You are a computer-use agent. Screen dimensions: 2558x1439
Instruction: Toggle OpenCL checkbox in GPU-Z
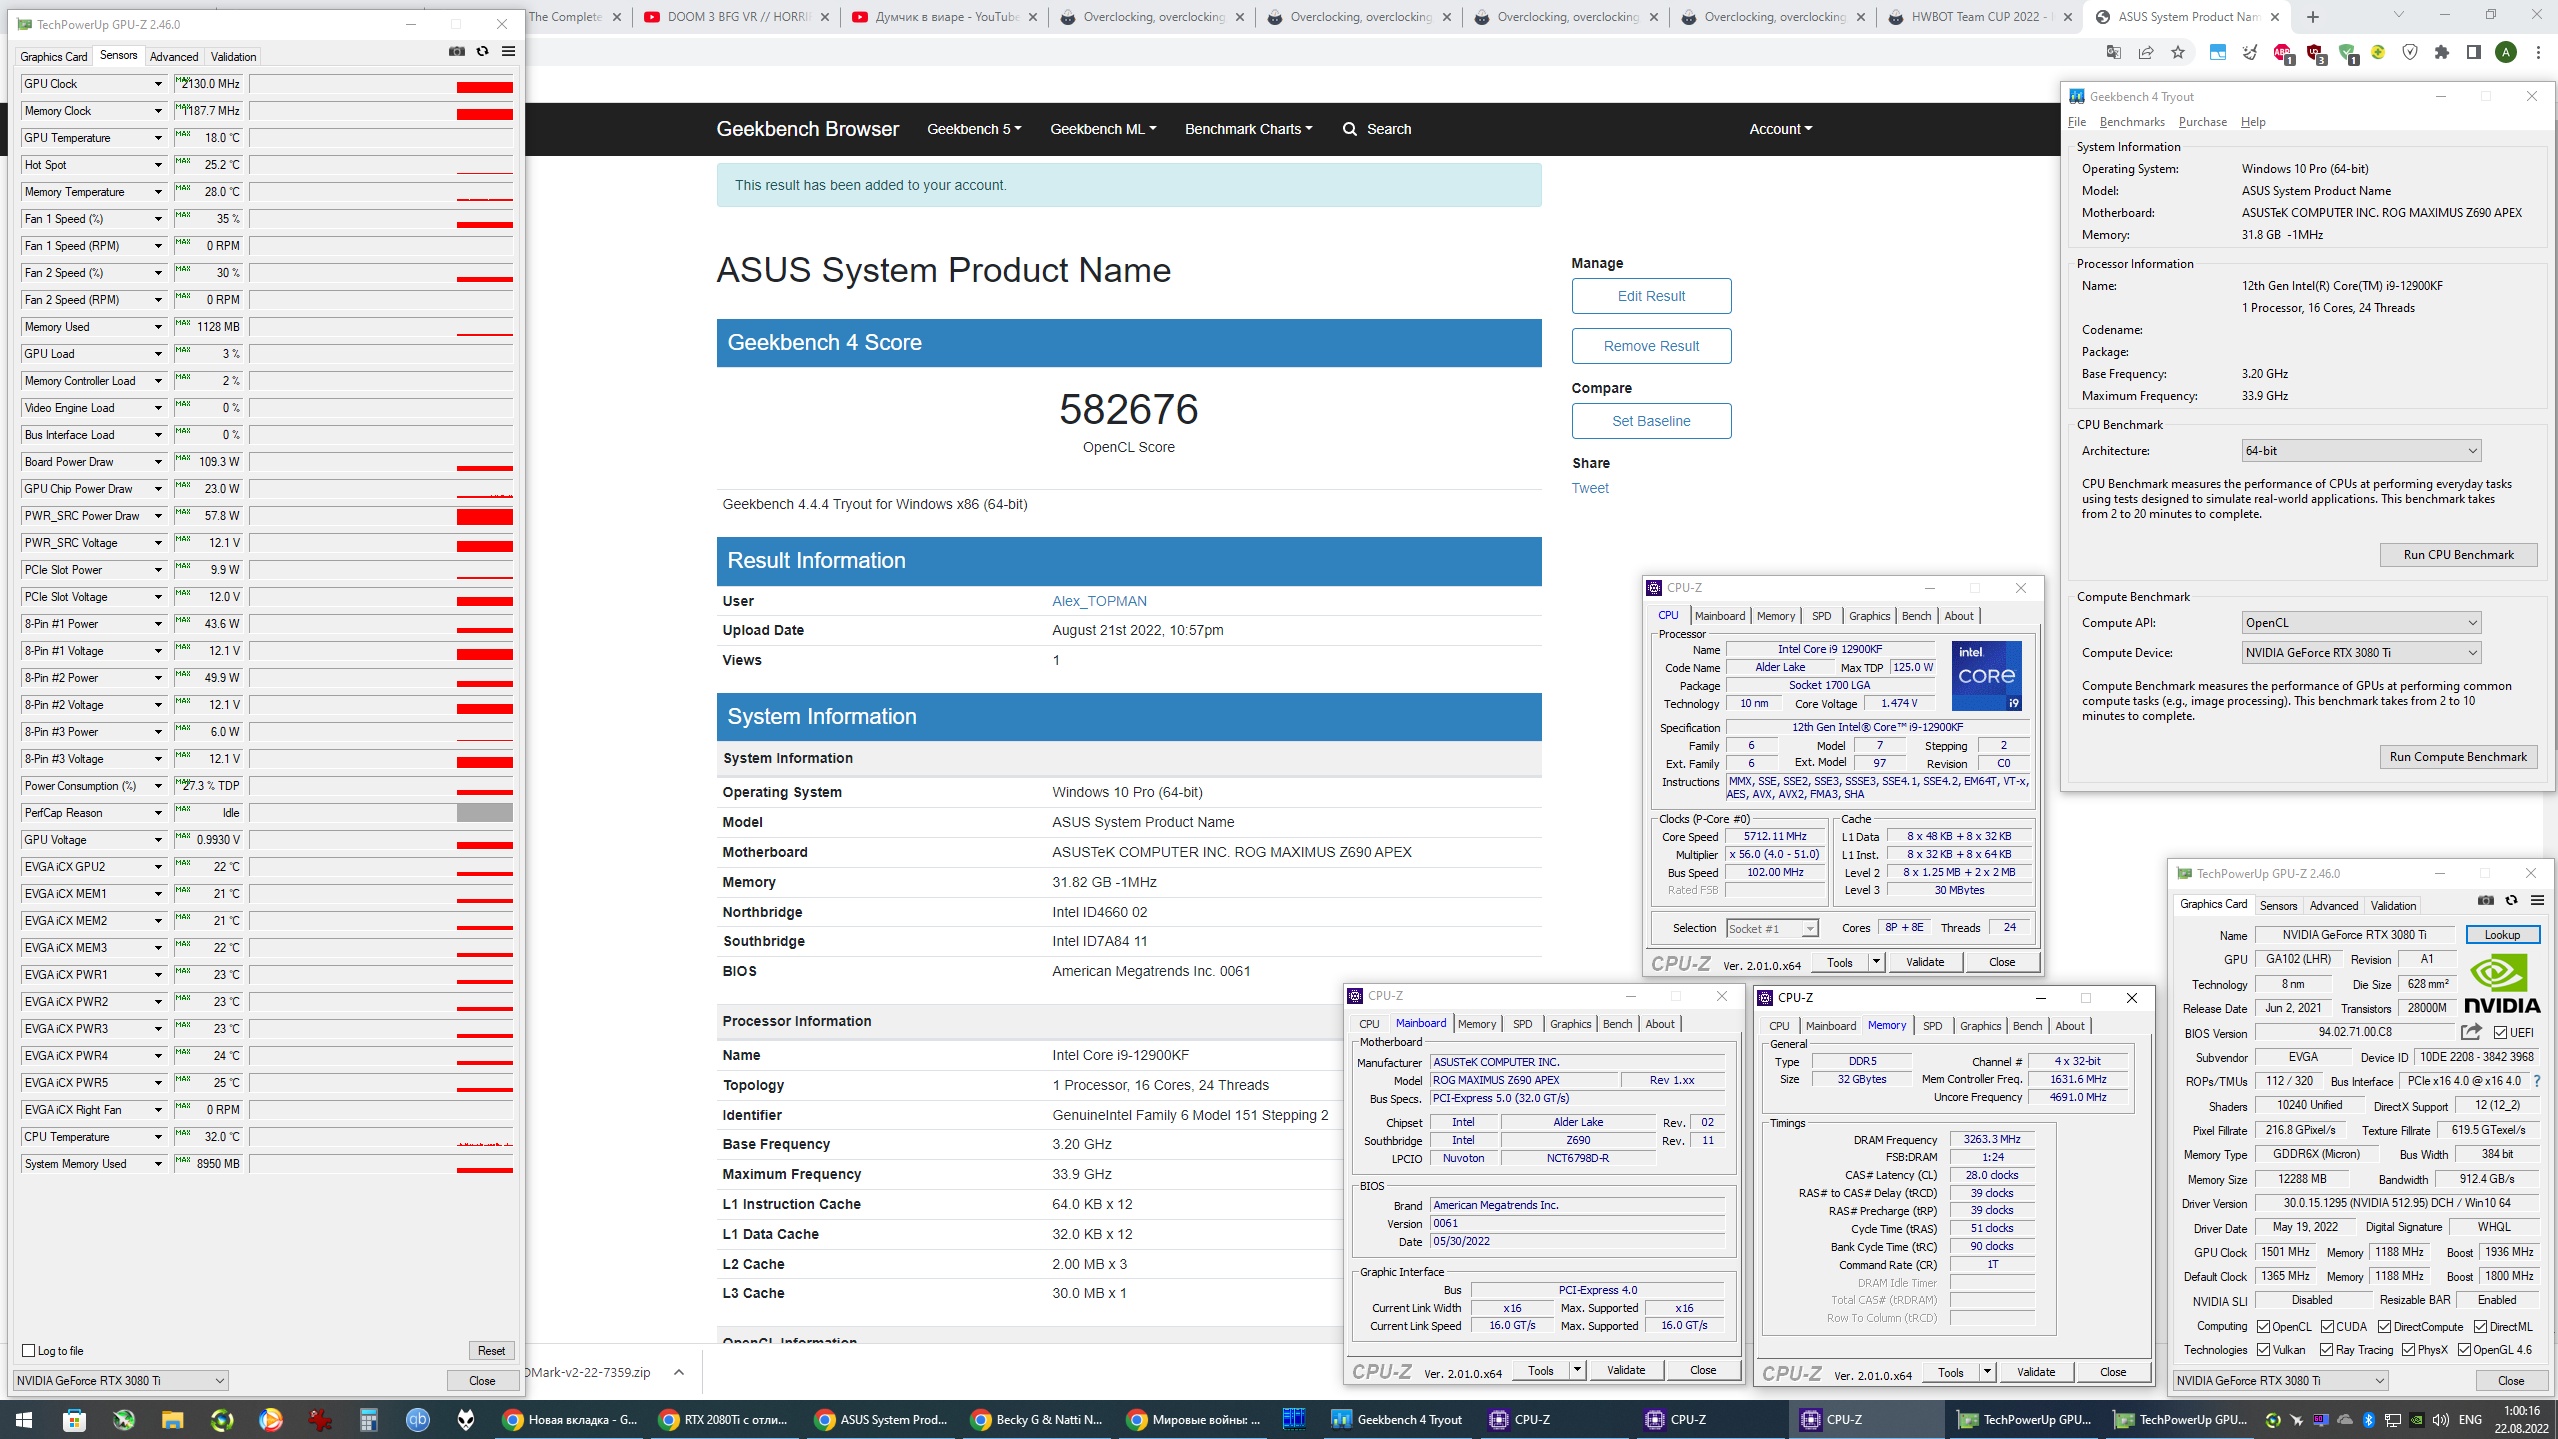[2264, 1327]
